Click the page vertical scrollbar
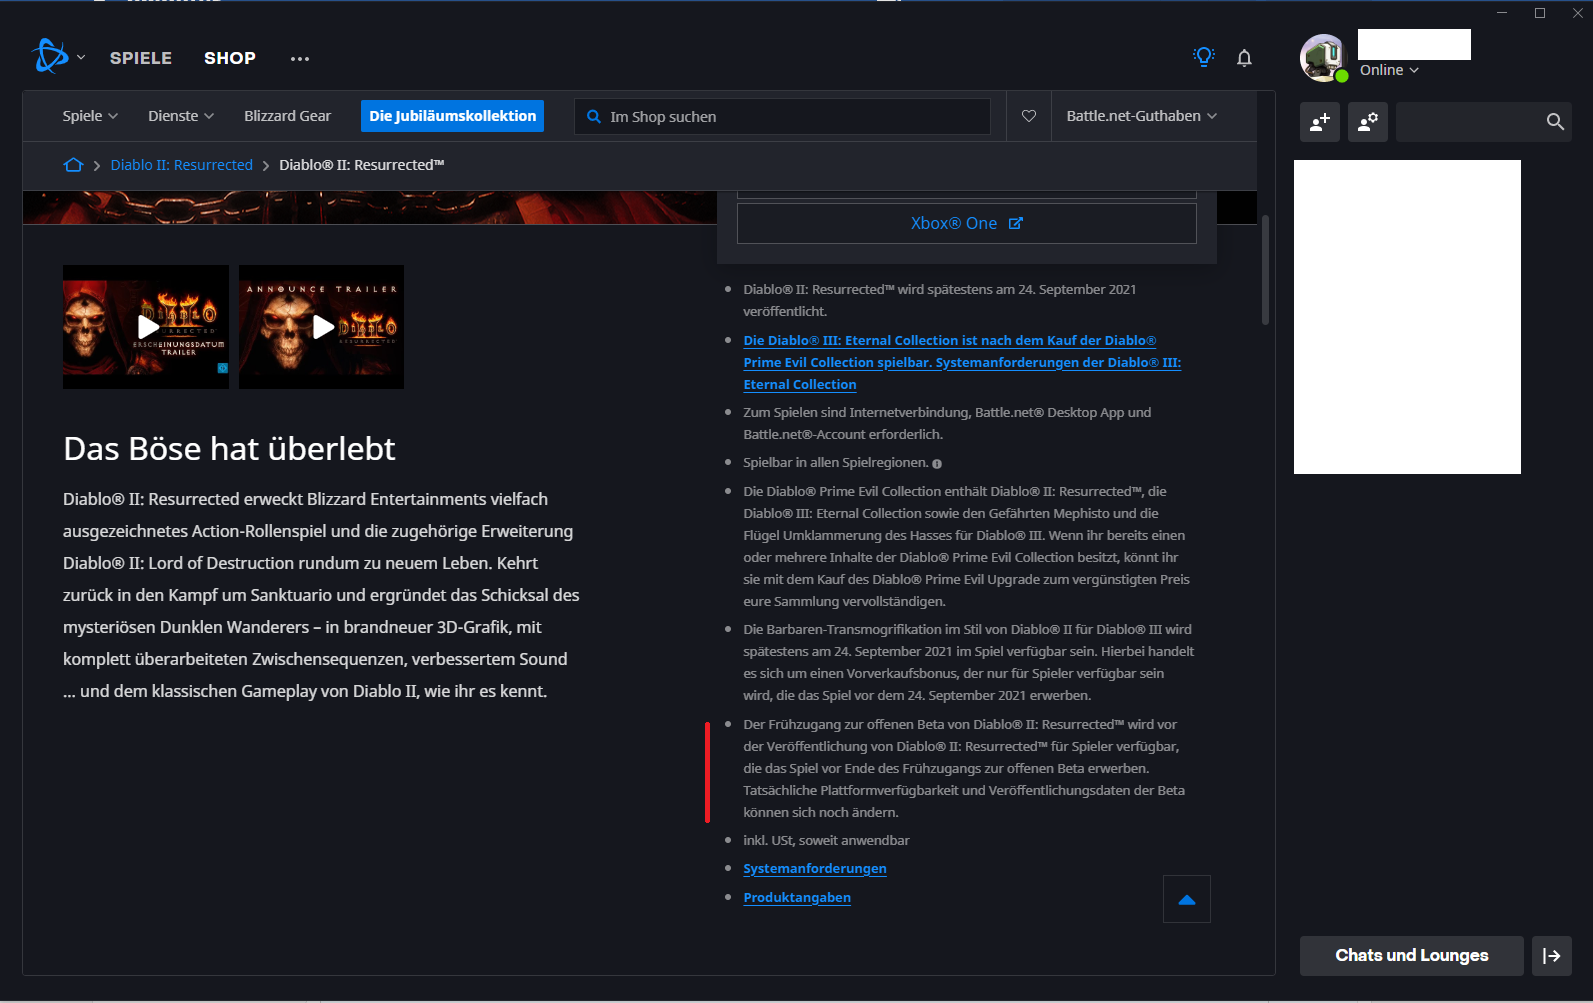Viewport: 1593px width, 1003px height. pyautogui.click(x=1265, y=270)
